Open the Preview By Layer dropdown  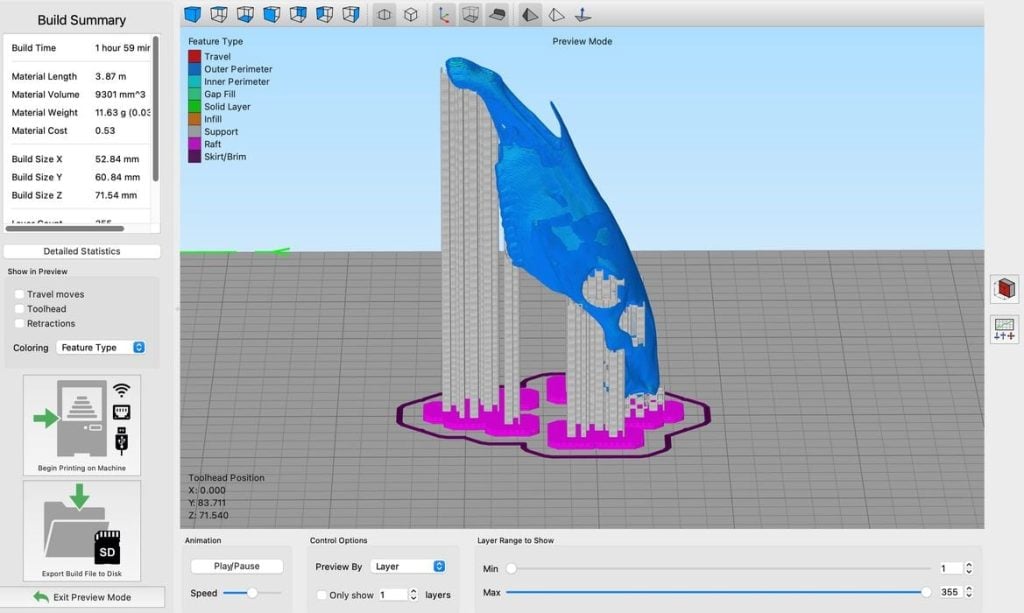407,566
